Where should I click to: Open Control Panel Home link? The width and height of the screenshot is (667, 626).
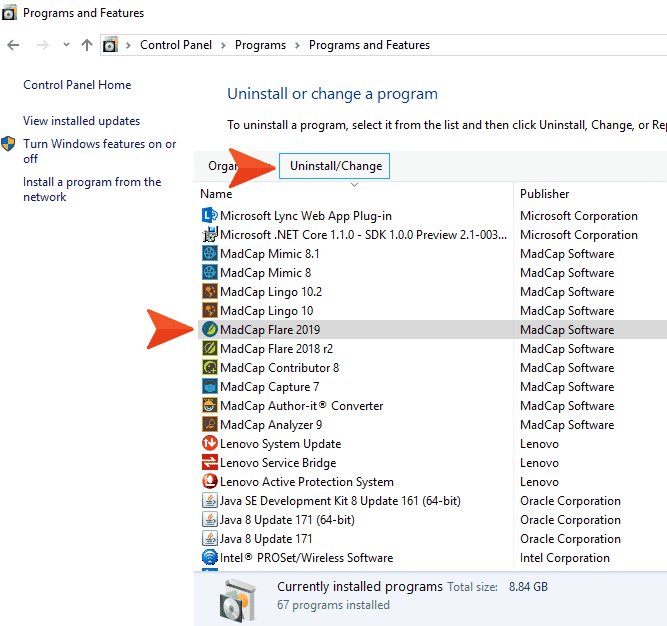77,85
